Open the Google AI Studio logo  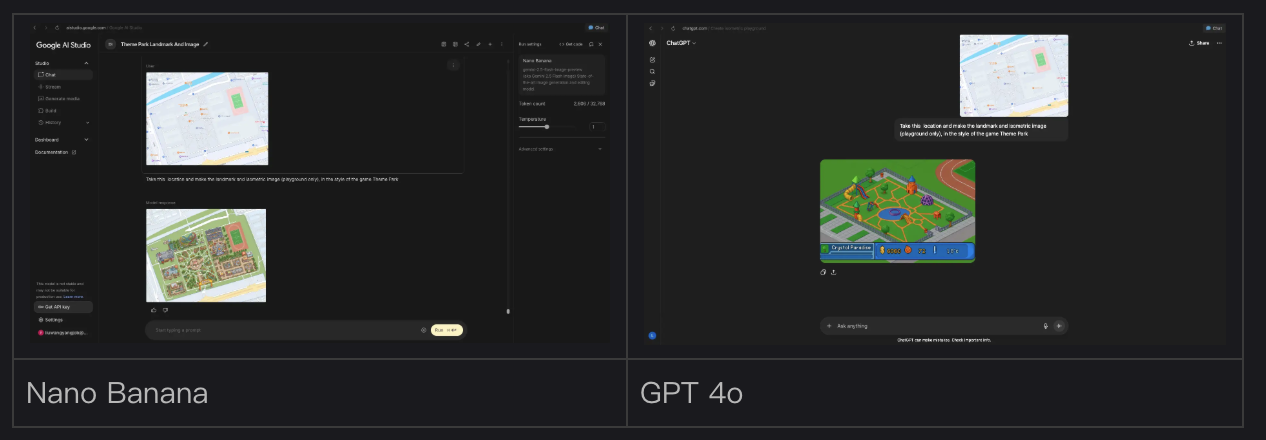pyautogui.click(x=63, y=45)
